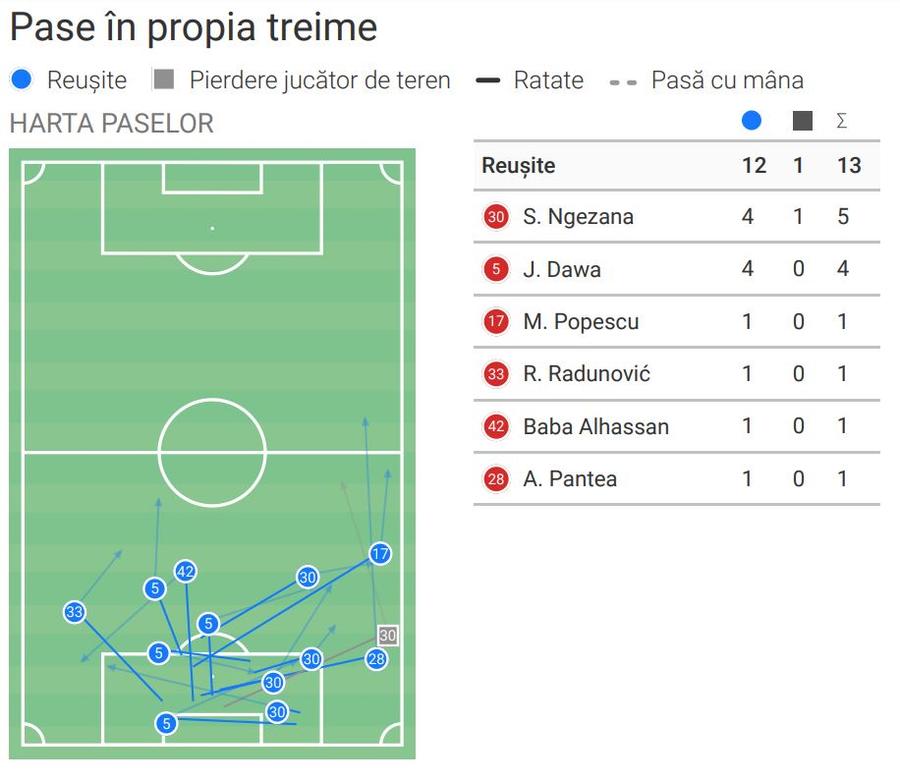Click the red 42 badge beside Baba Alhassan
The image size is (900, 775).
[496, 427]
